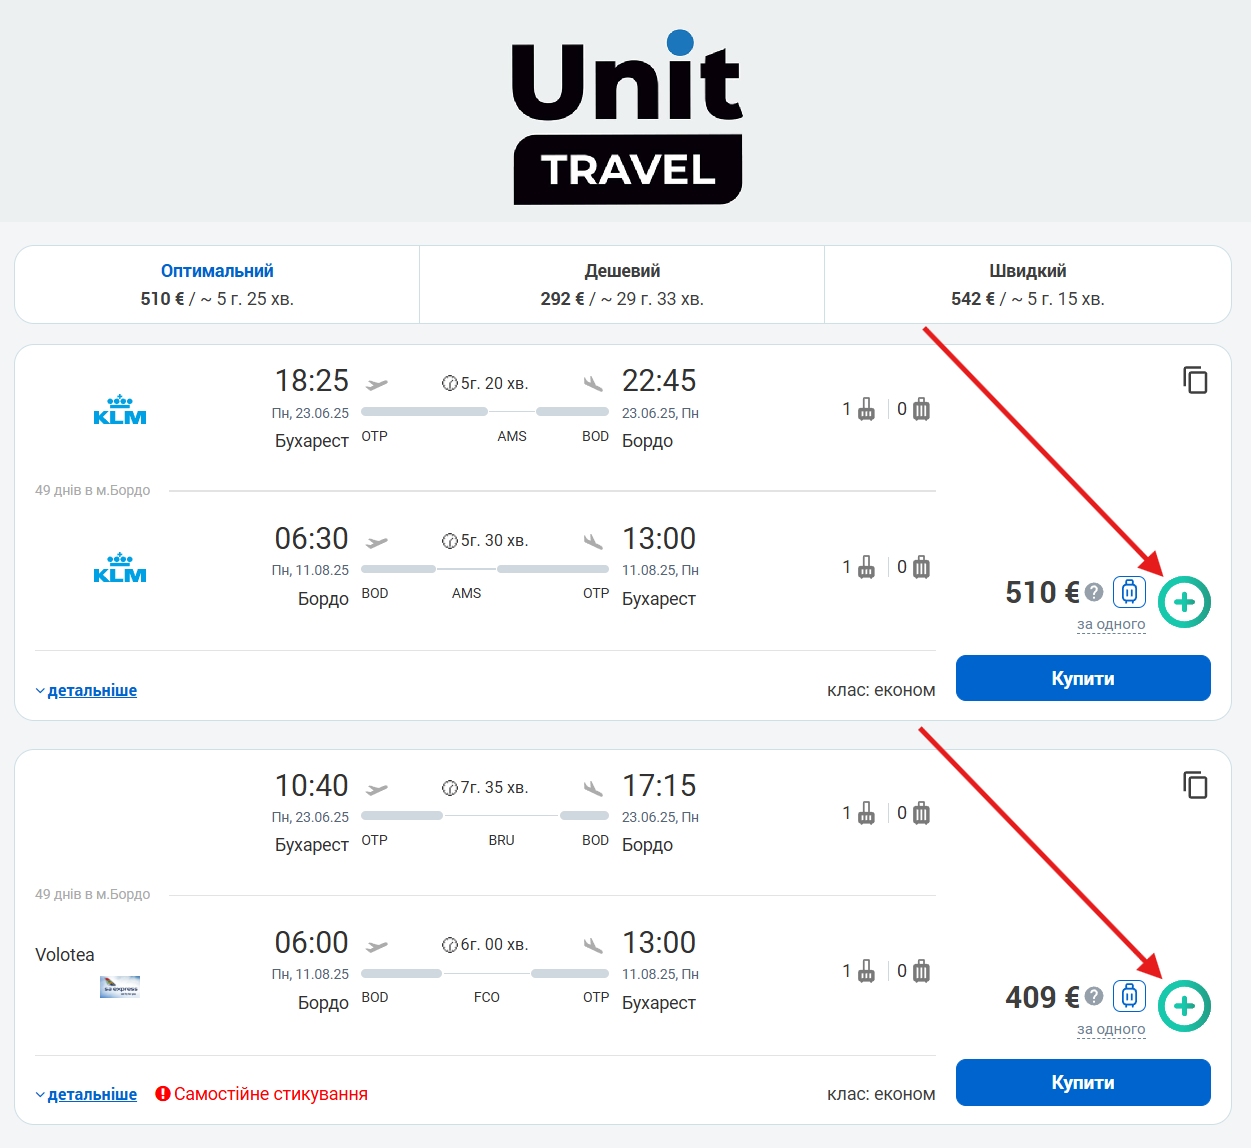
Task: Click the Самостійне стикування warning text
Action: (x=271, y=1094)
